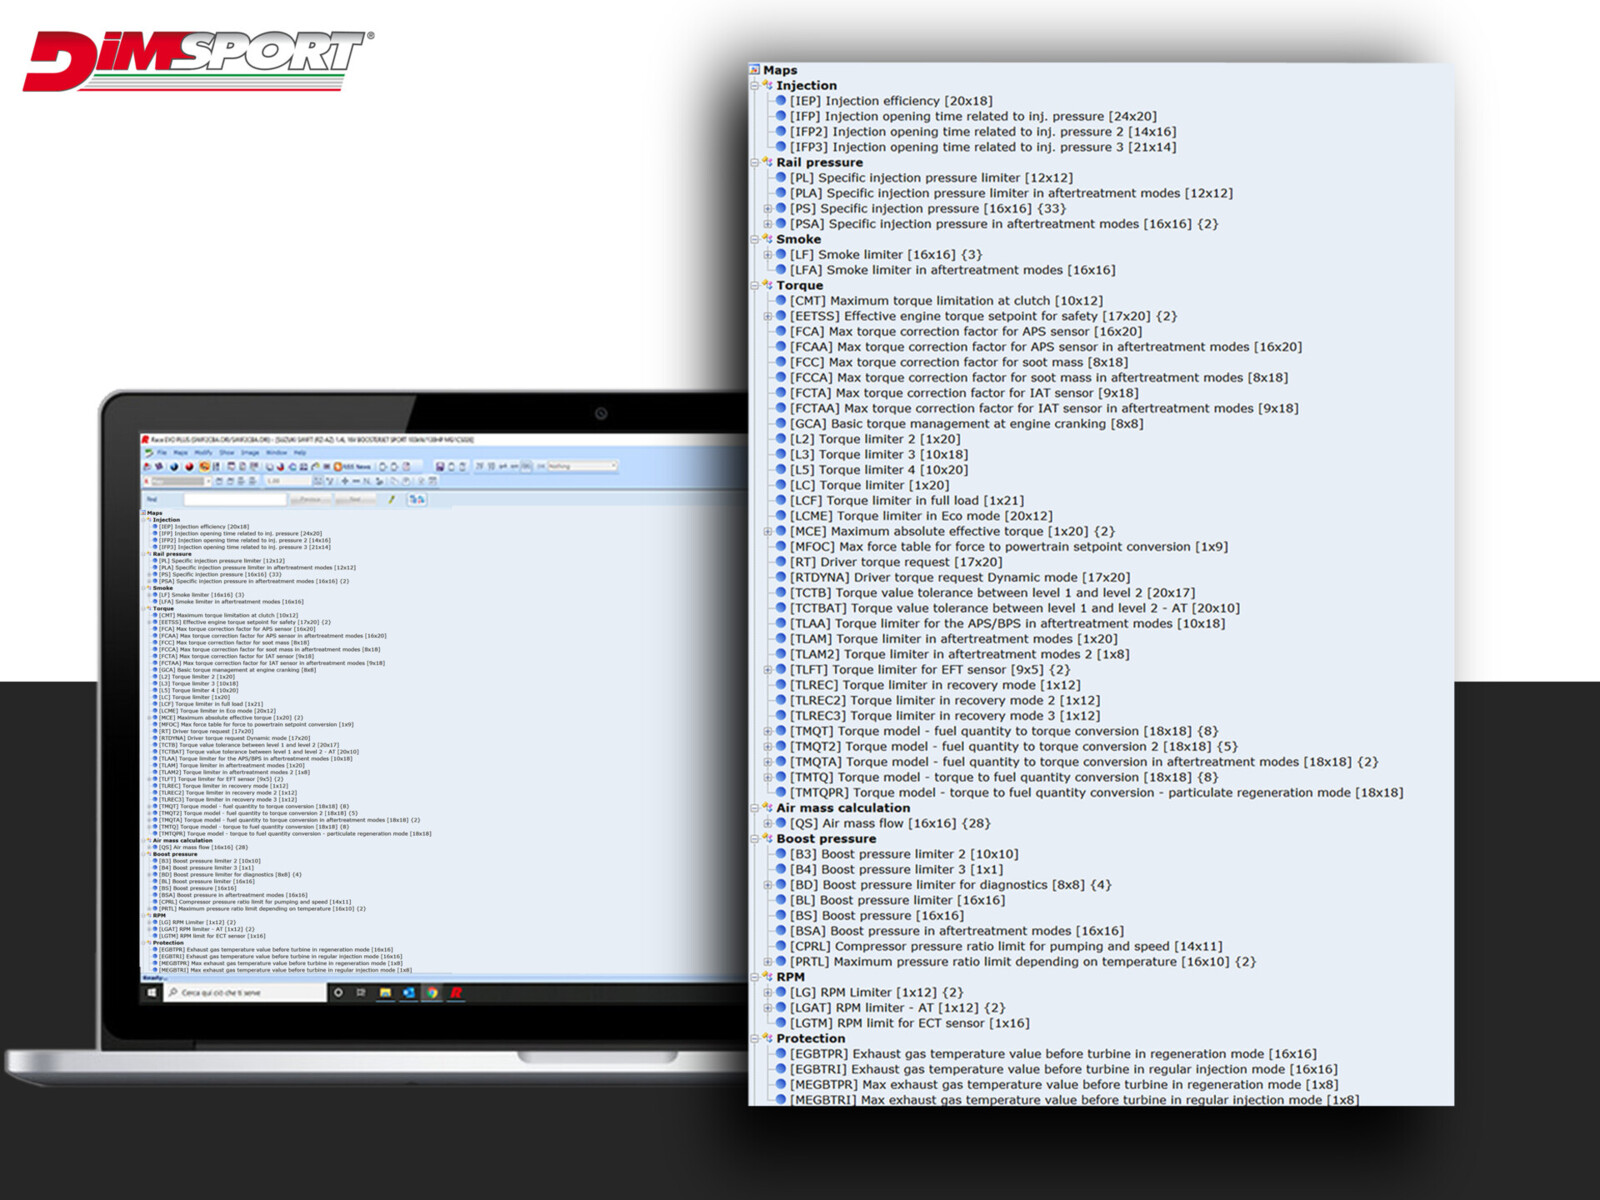Click the Boost pressure category icon
This screenshot has width=1600, height=1200.
[x=767, y=839]
